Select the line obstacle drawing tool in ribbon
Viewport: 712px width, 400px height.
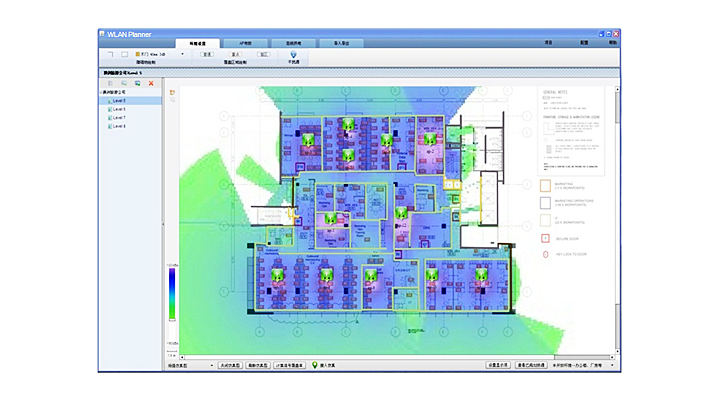pos(109,54)
